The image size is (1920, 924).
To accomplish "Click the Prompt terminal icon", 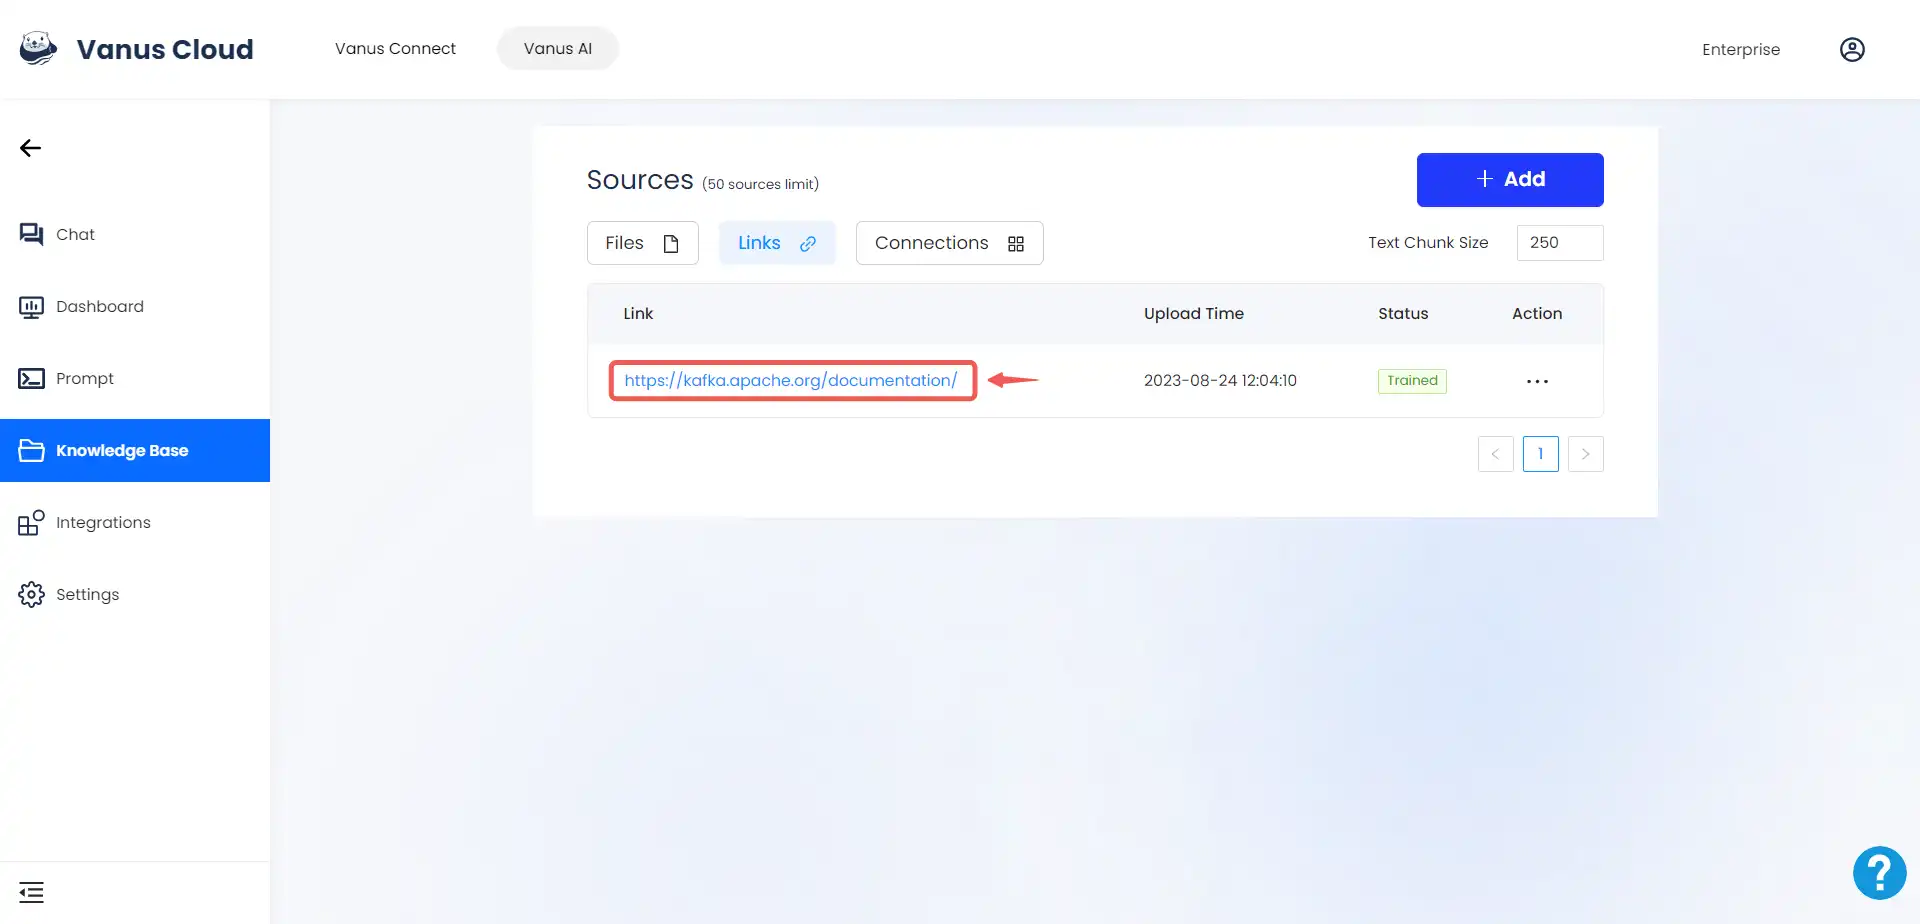I will click(x=31, y=378).
